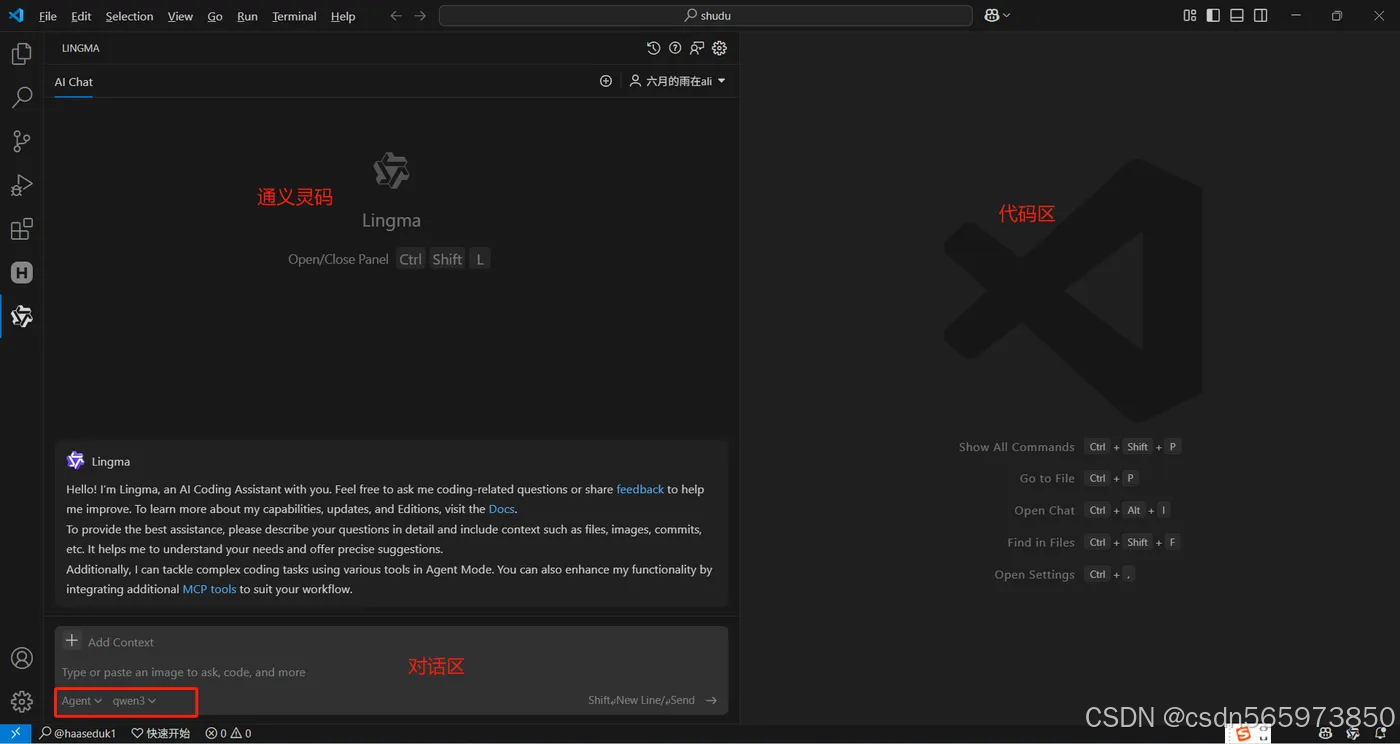Go forward with the right navigation arrow
The height and width of the screenshot is (744, 1400).
tap(420, 16)
